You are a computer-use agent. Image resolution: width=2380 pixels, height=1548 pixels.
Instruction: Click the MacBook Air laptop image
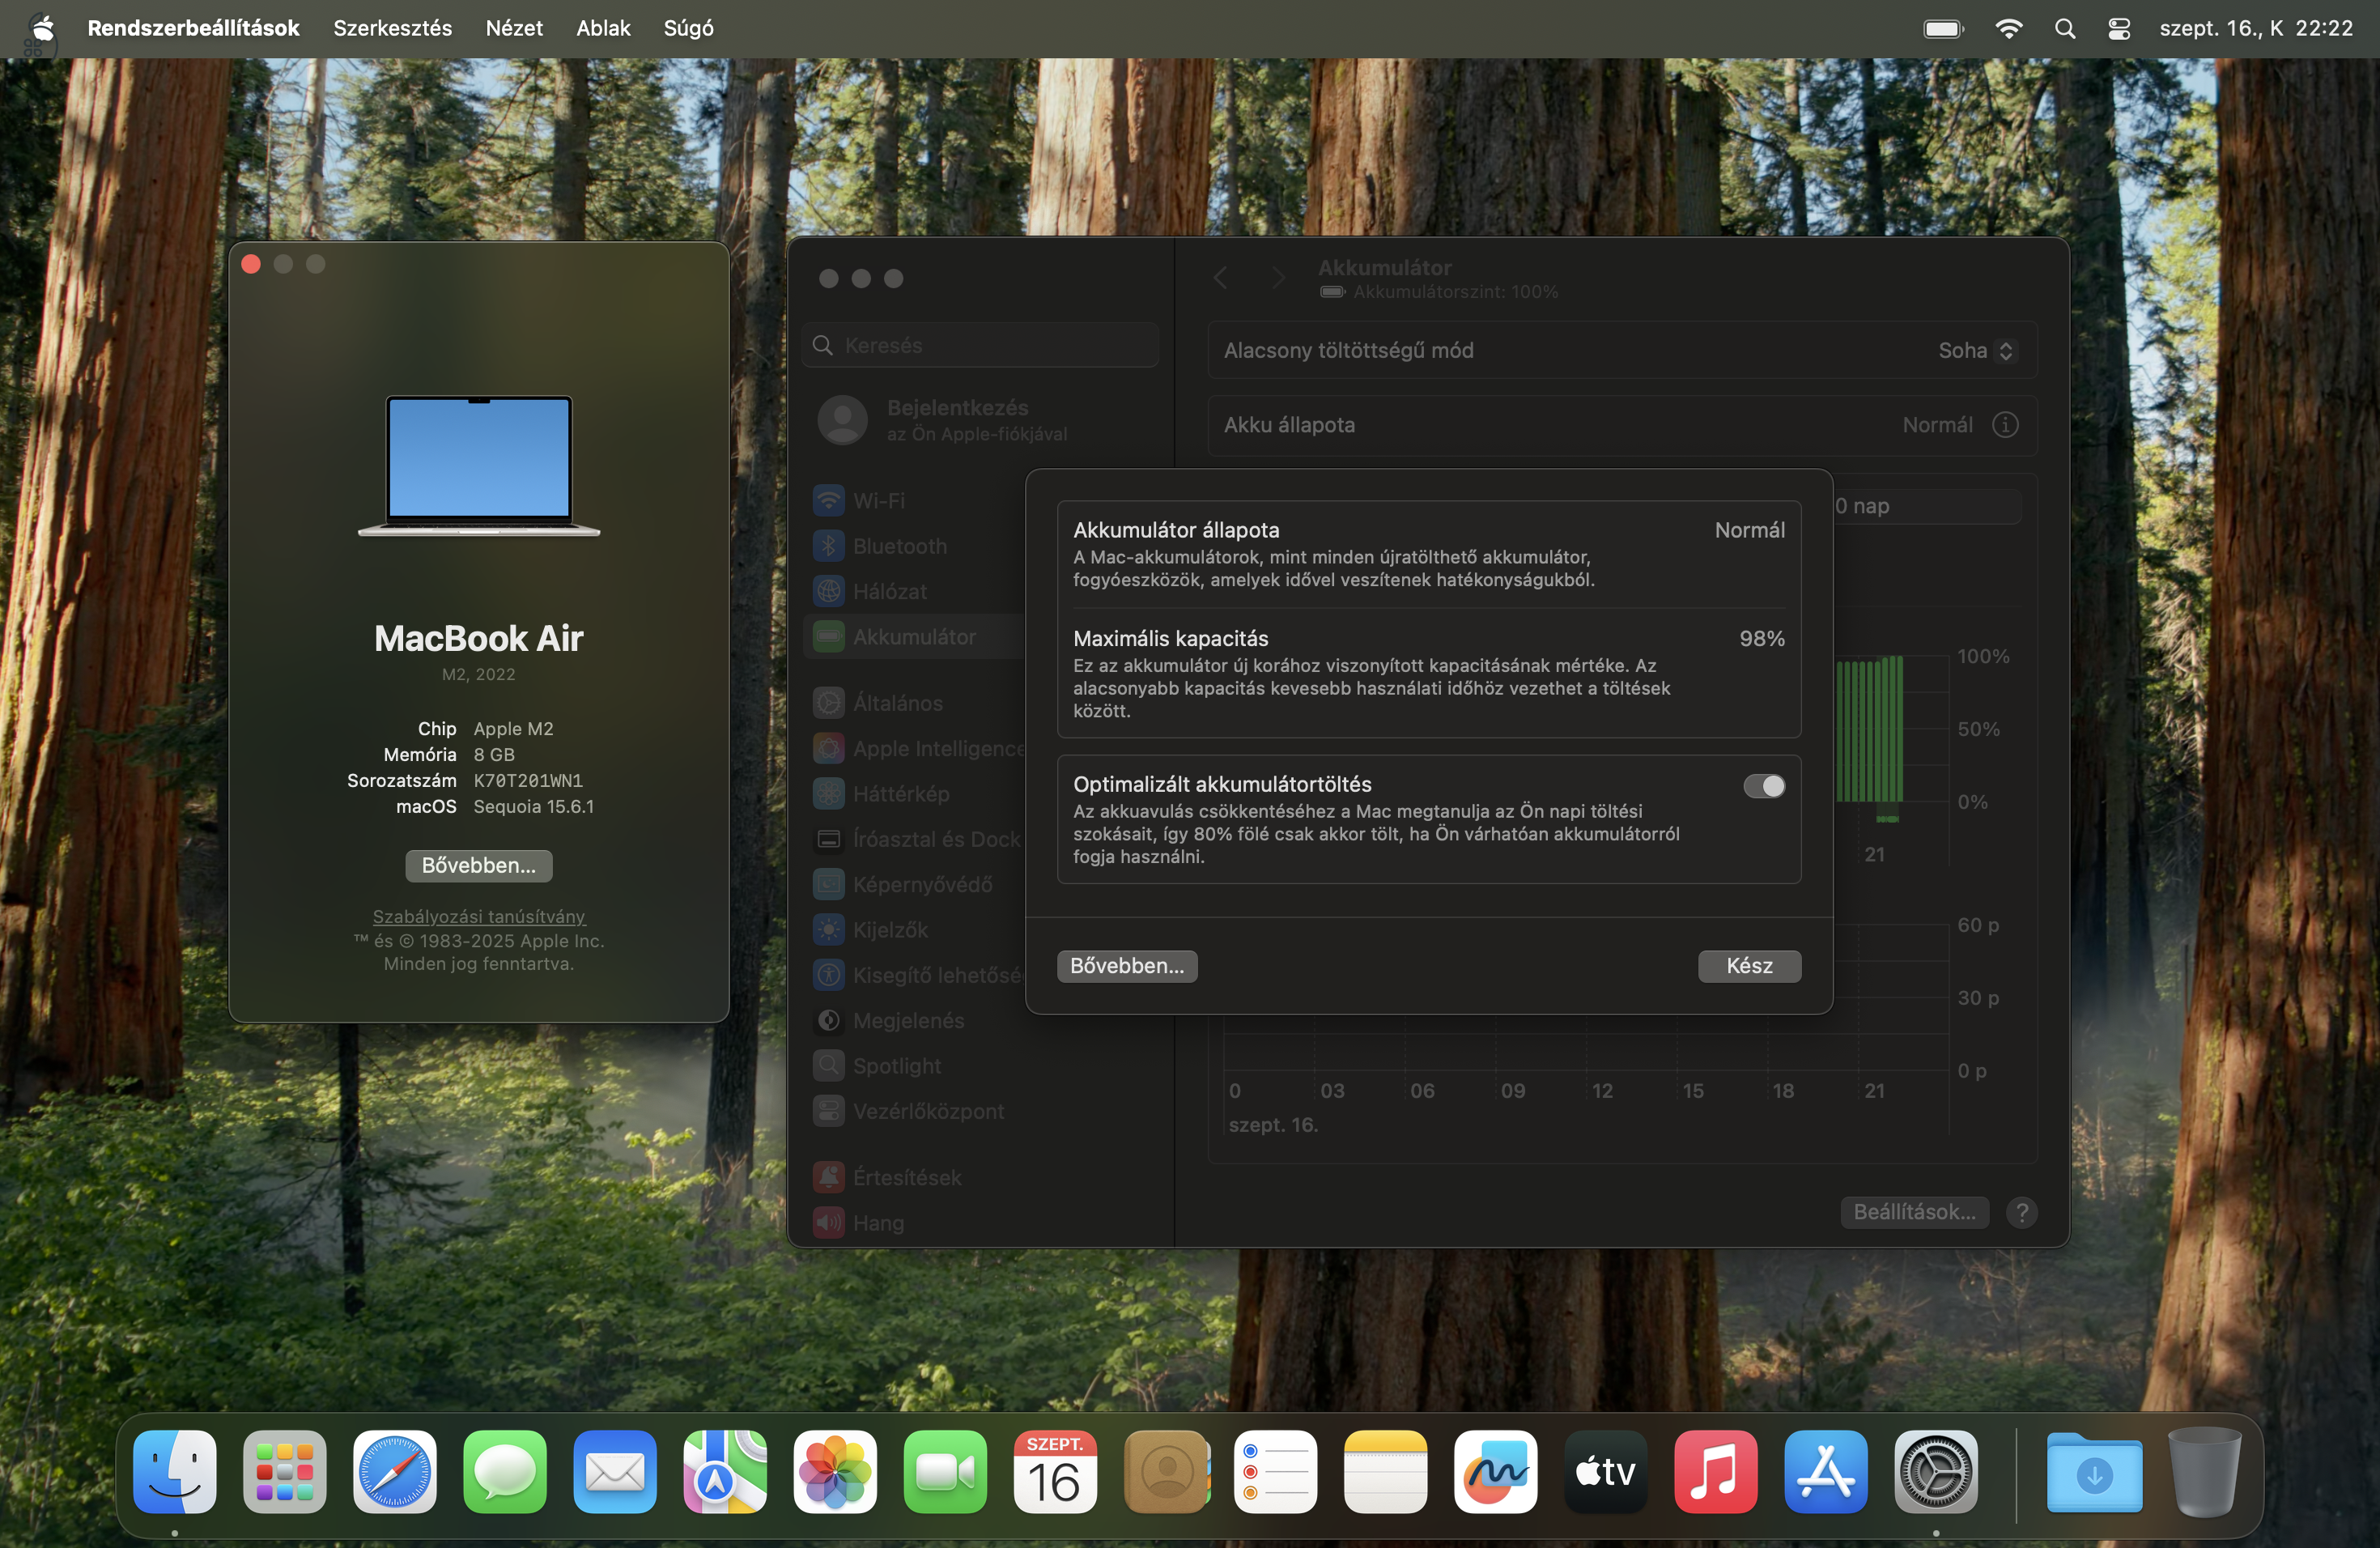(479, 466)
